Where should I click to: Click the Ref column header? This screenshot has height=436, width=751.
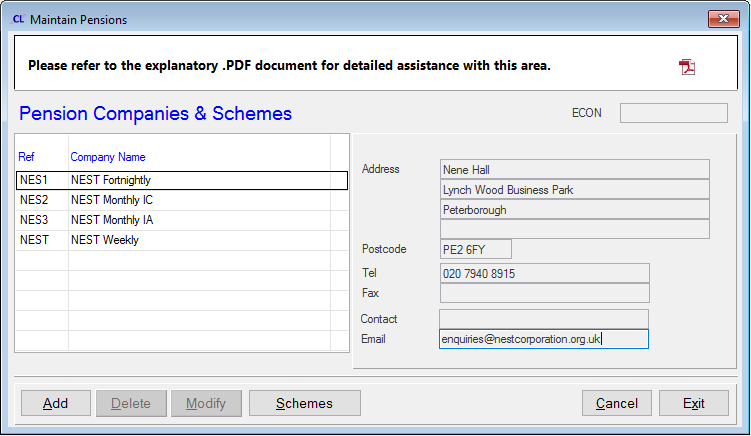26,157
